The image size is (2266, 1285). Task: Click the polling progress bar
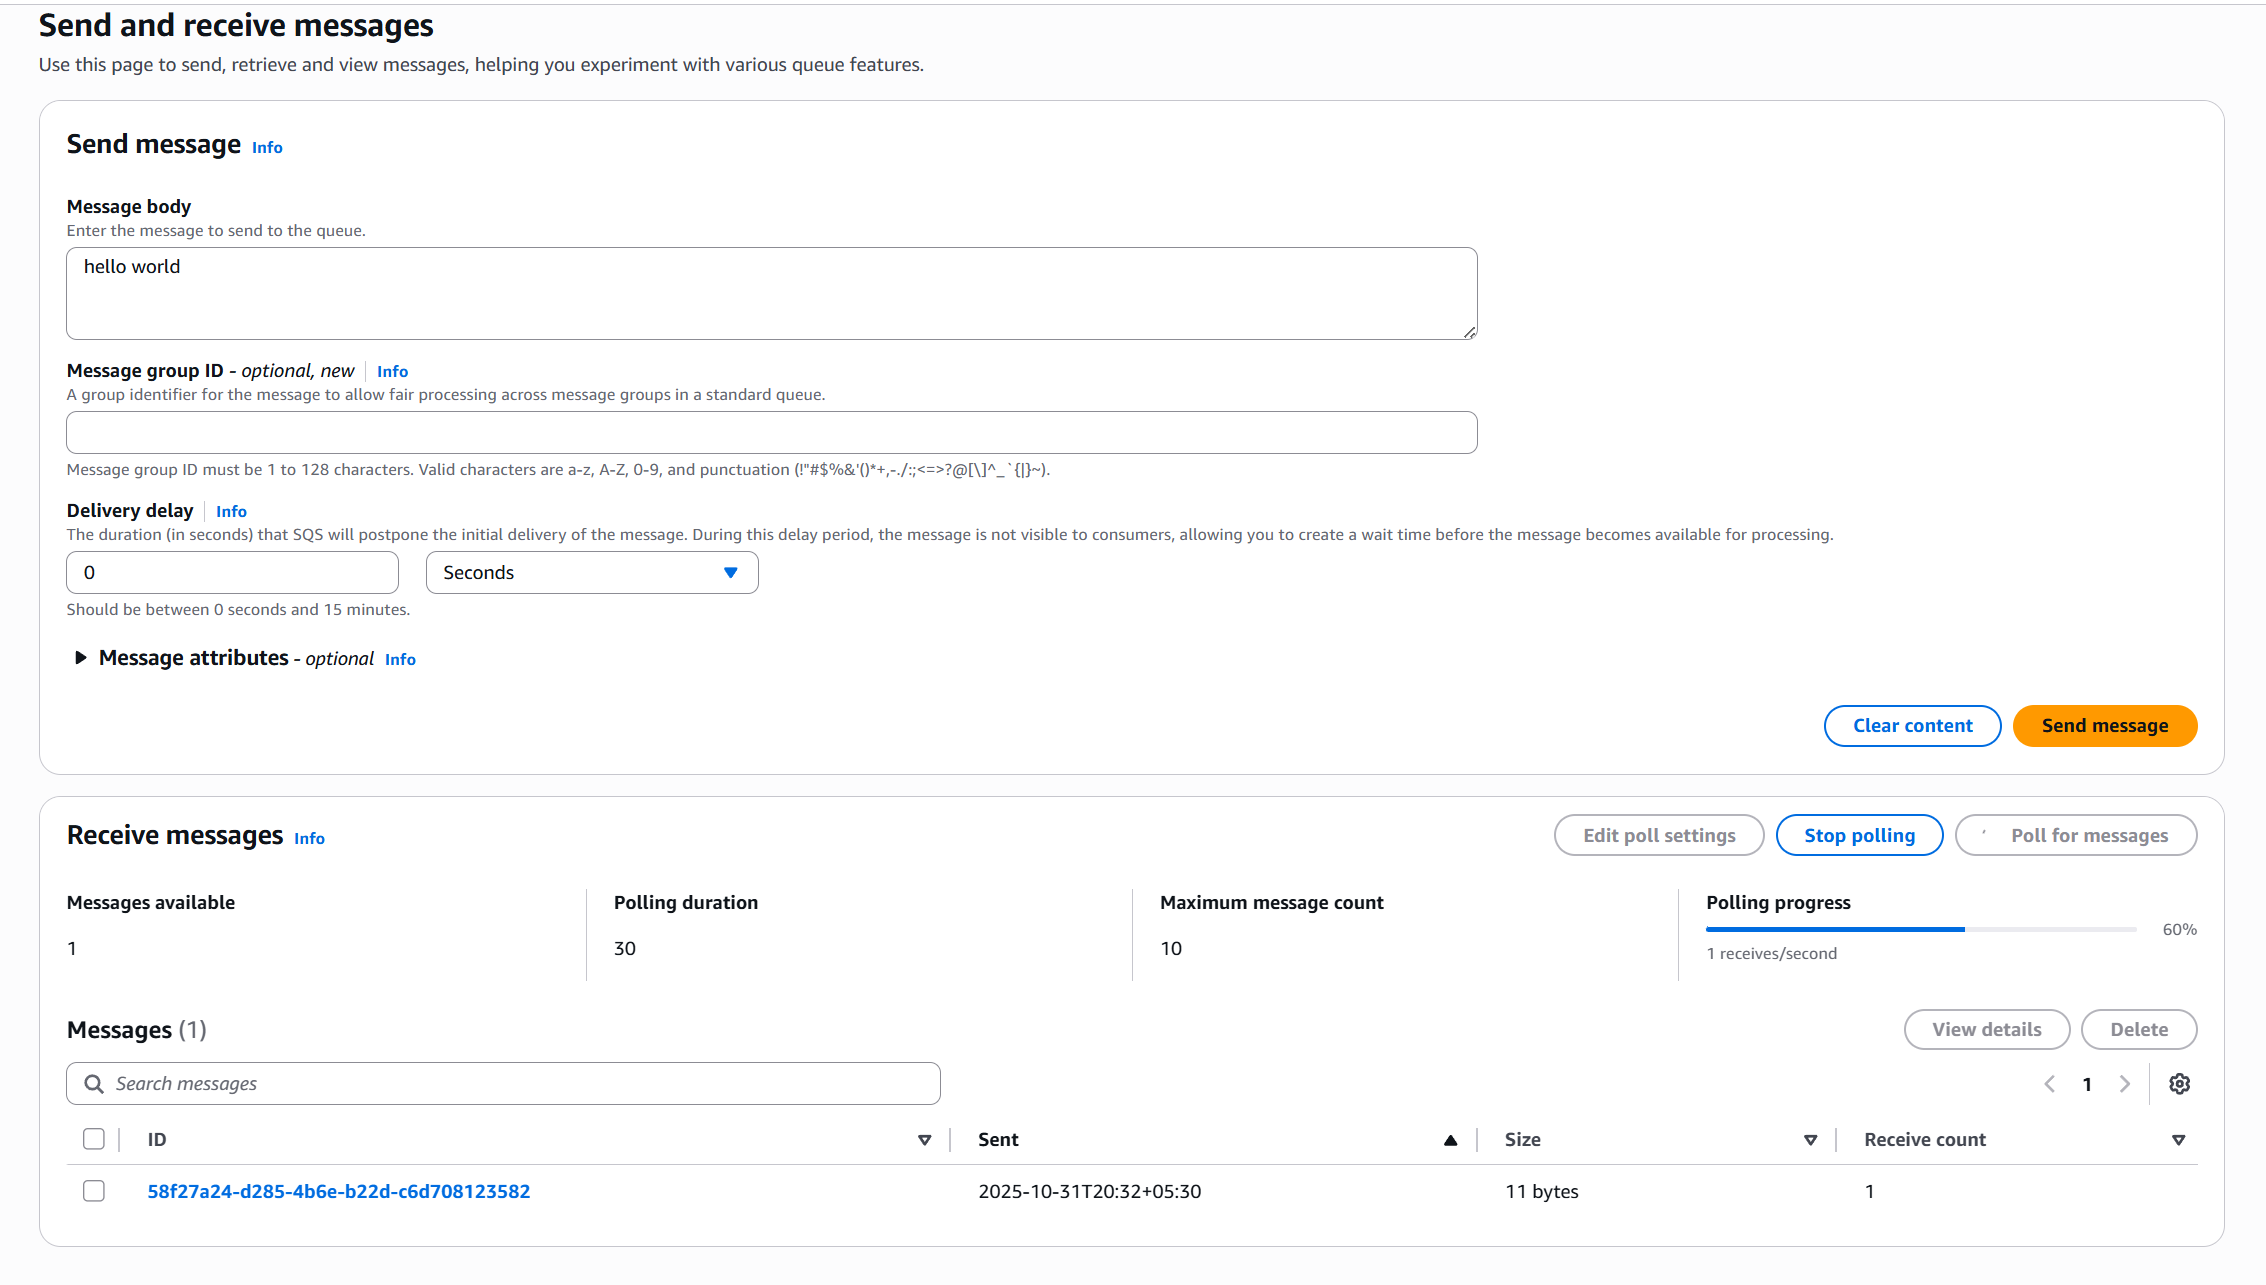tap(1920, 929)
